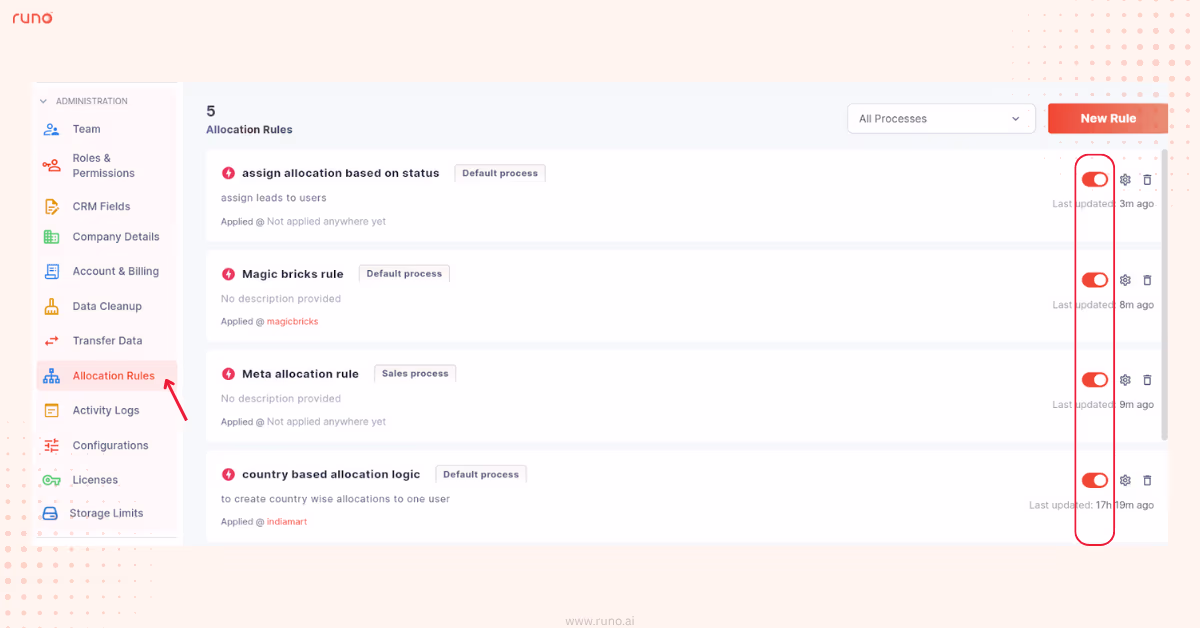This screenshot has width=1200, height=628.
Task: Click the Storage Limits icon
Action: coord(52,512)
